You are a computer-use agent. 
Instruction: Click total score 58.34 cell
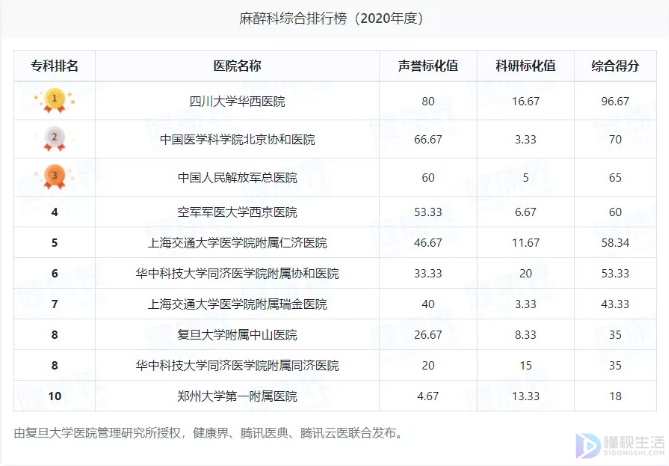click(x=615, y=243)
